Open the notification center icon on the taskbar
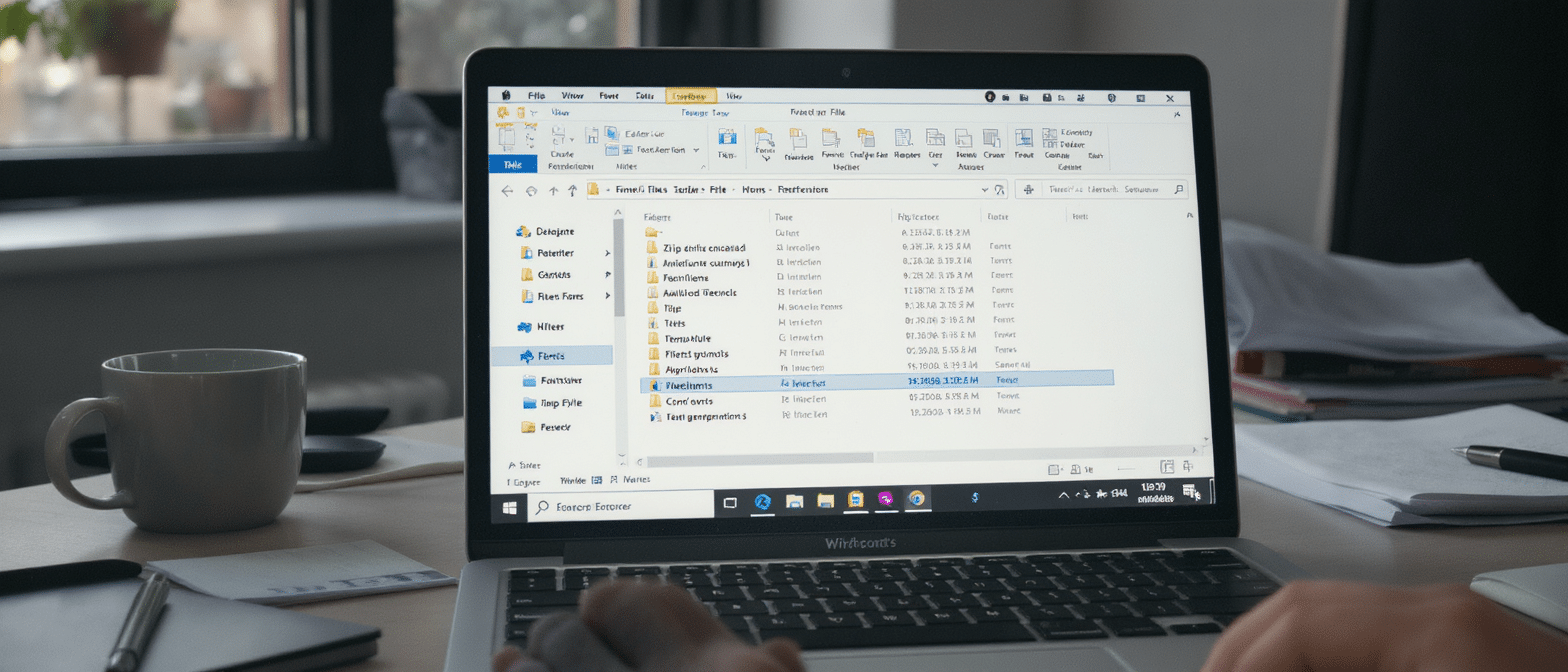The image size is (1568, 672). point(1190,491)
